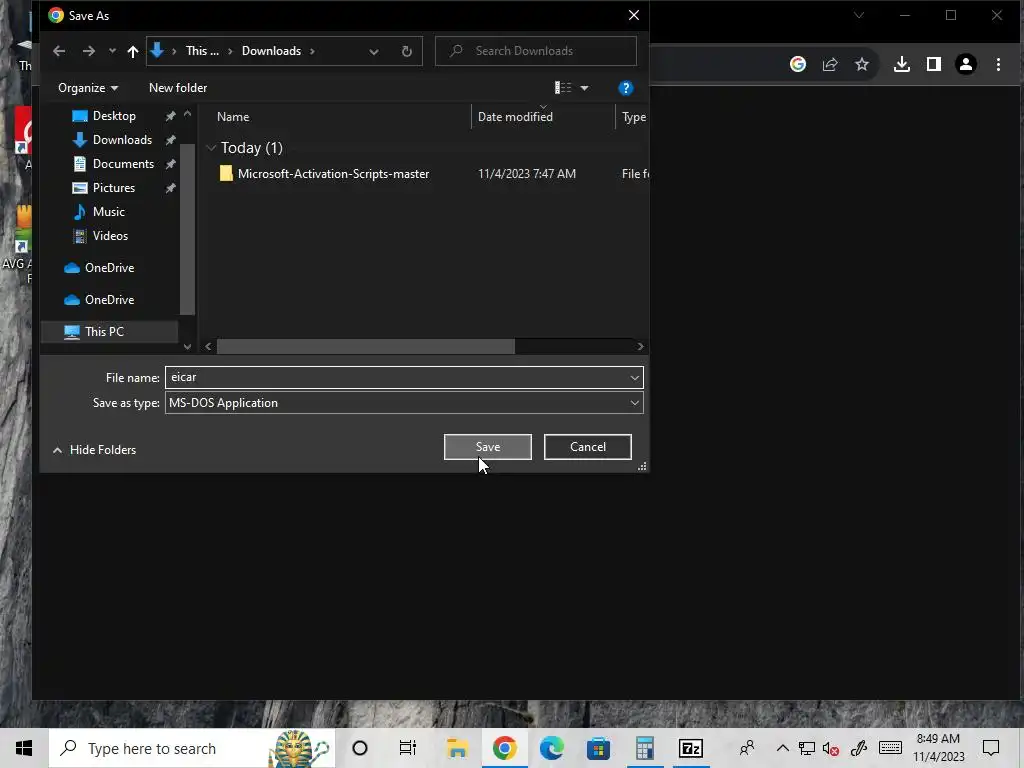1024x768 pixels.
Task: Click the file list scroll right arrow
Action: (x=640, y=347)
